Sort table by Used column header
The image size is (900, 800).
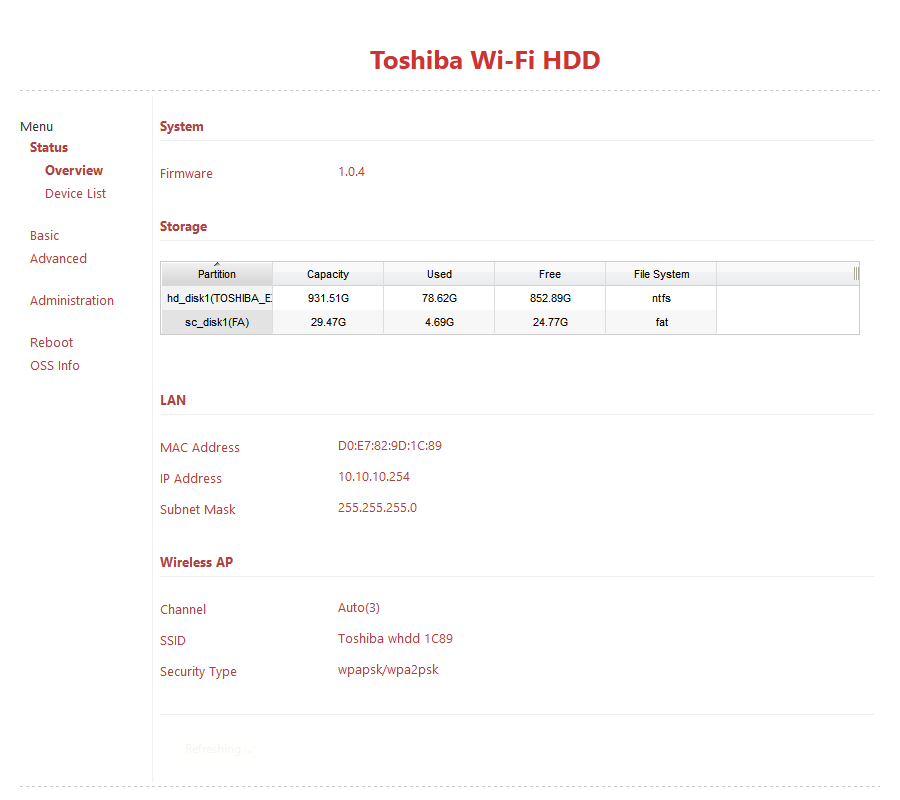[x=439, y=274]
